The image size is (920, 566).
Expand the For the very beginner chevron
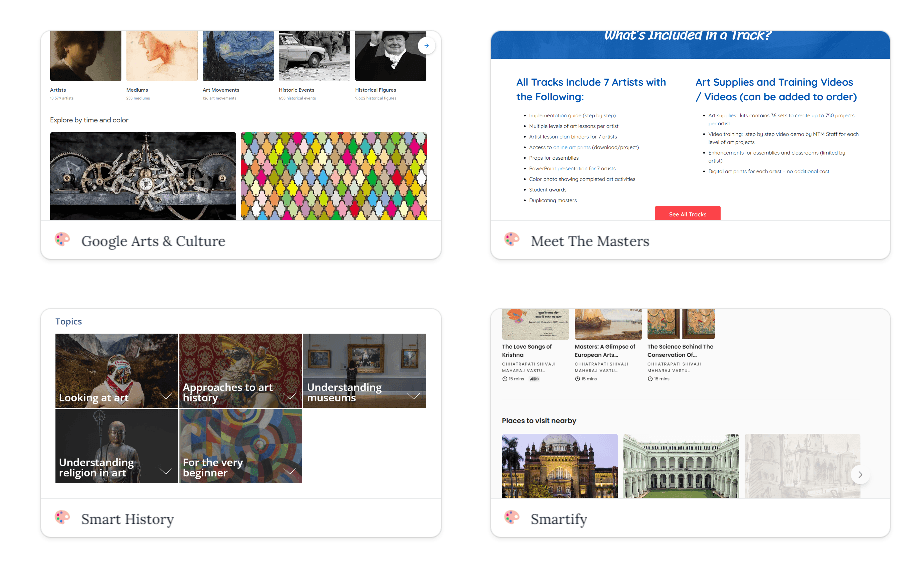tap(291, 472)
